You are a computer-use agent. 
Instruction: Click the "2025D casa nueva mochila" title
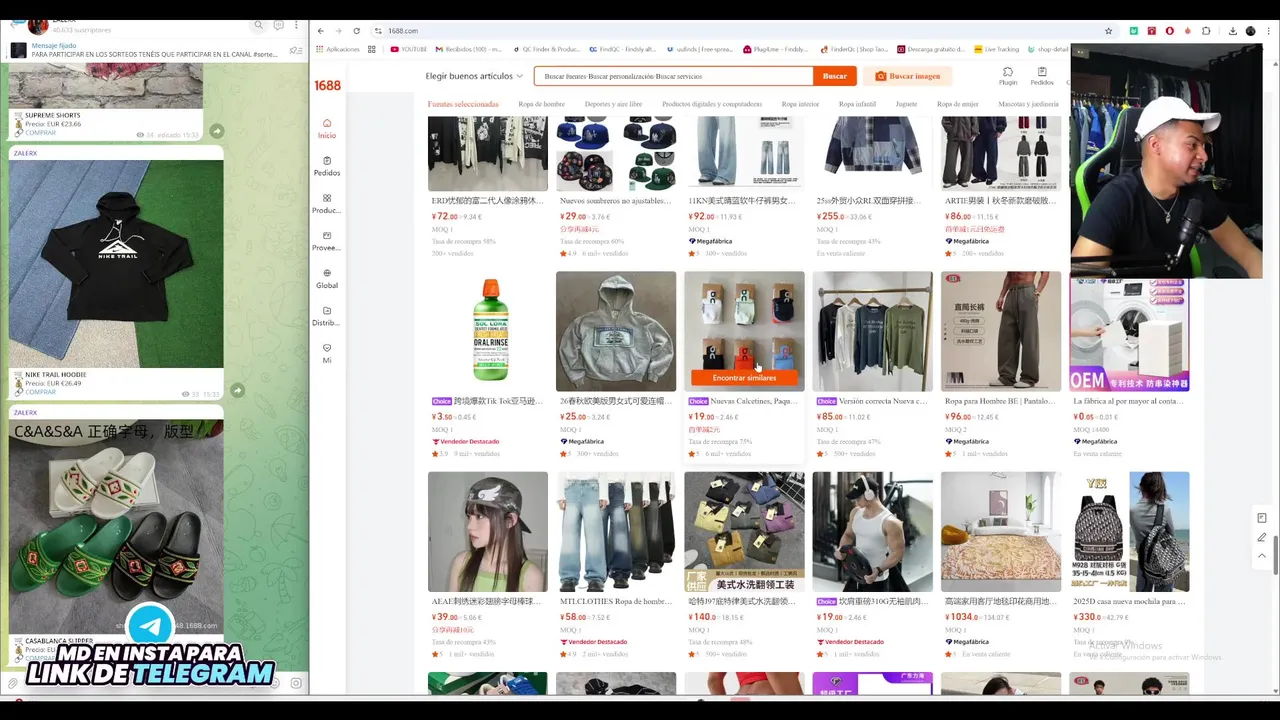[x=1129, y=601]
